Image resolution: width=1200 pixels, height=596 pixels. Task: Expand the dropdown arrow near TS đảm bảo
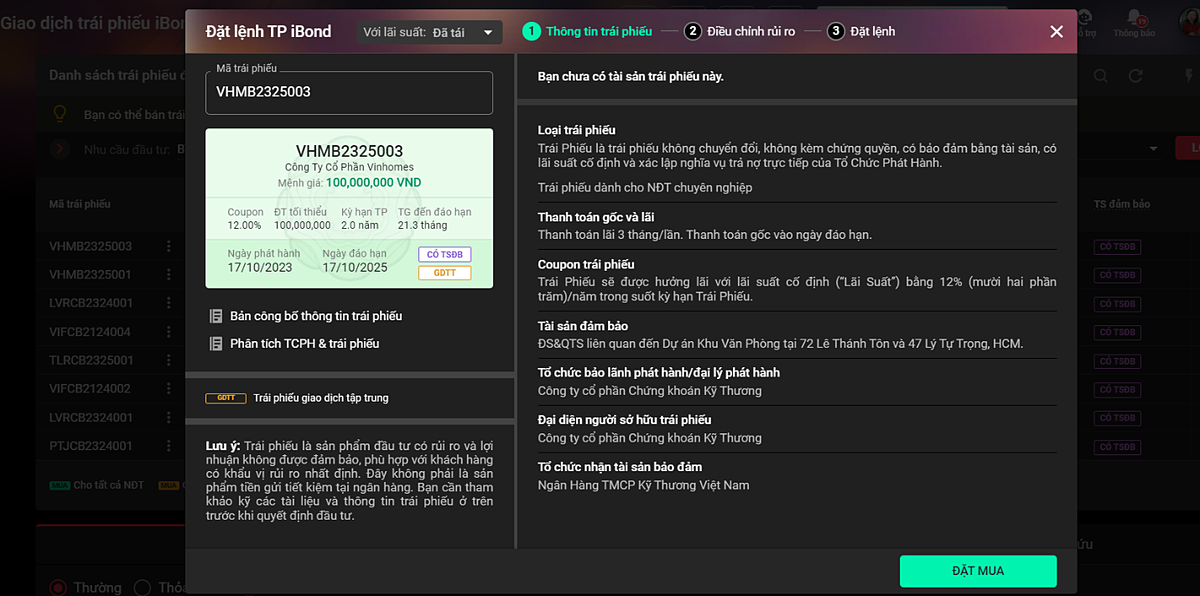tap(1153, 149)
